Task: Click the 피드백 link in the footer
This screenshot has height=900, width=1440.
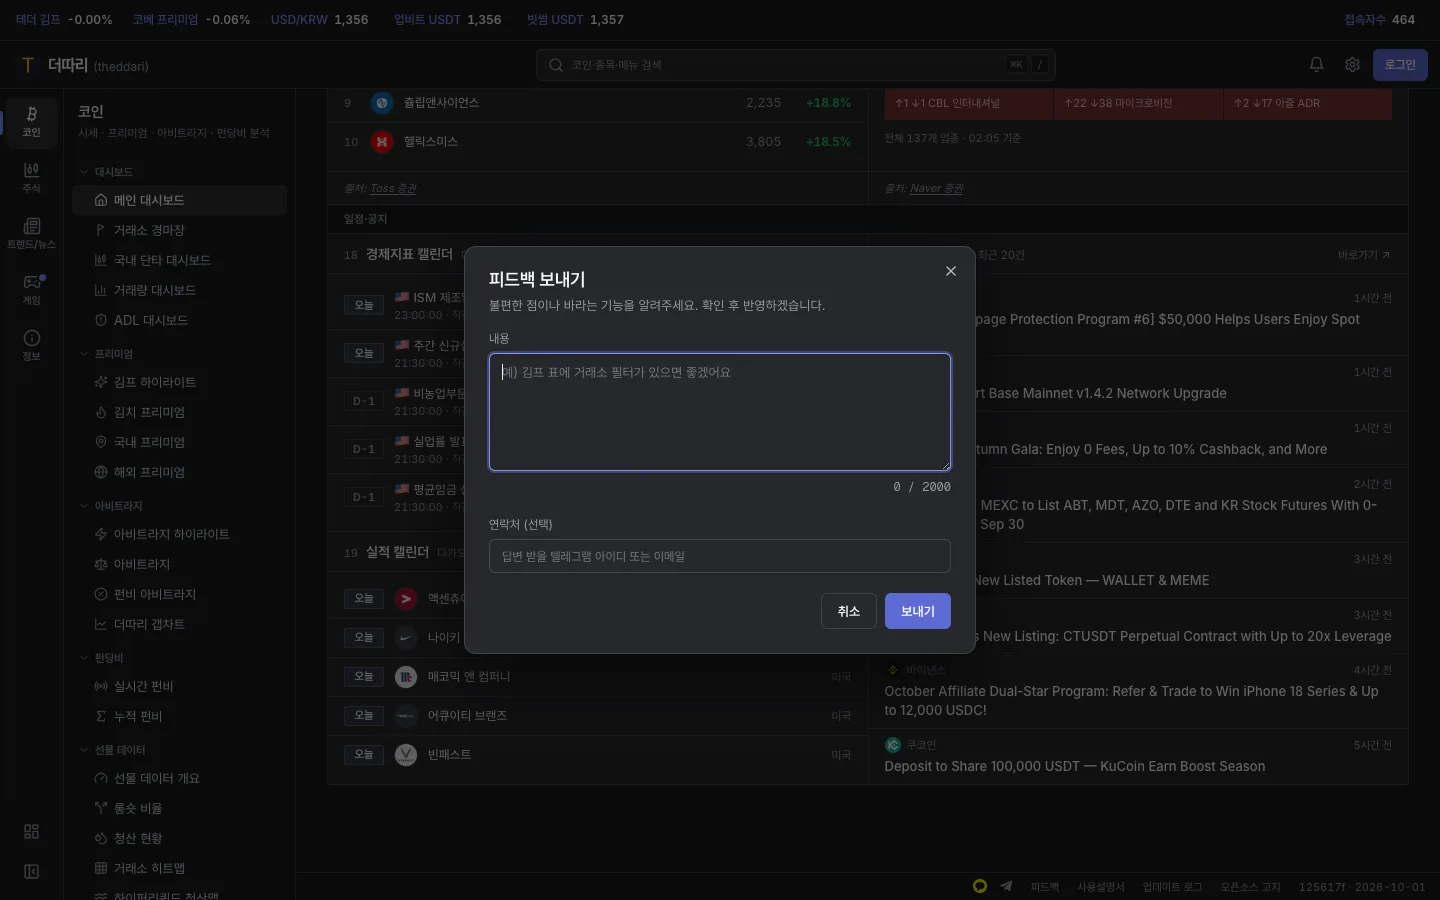Action: point(1045,887)
